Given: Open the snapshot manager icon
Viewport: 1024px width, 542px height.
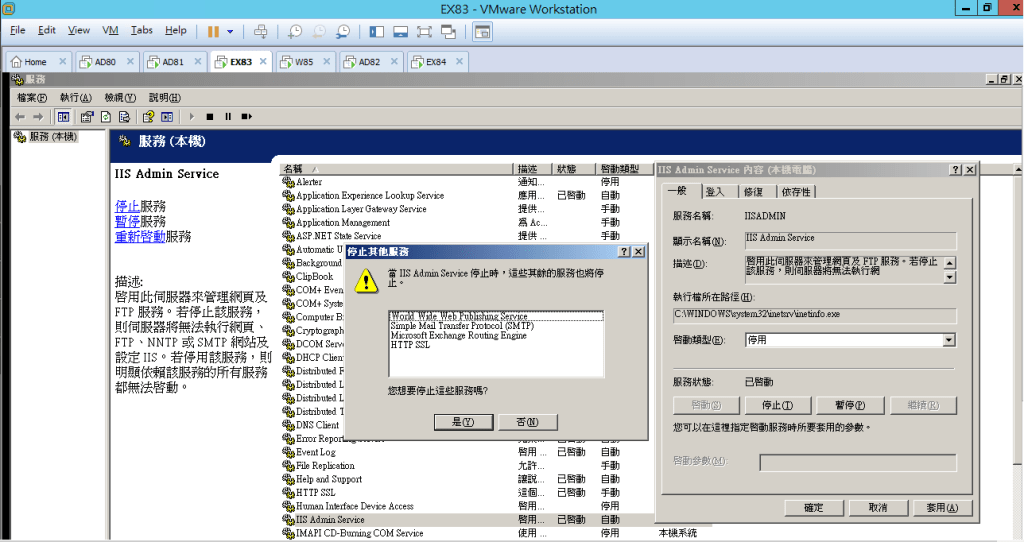Looking at the screenshot, I should pos(343,31).
